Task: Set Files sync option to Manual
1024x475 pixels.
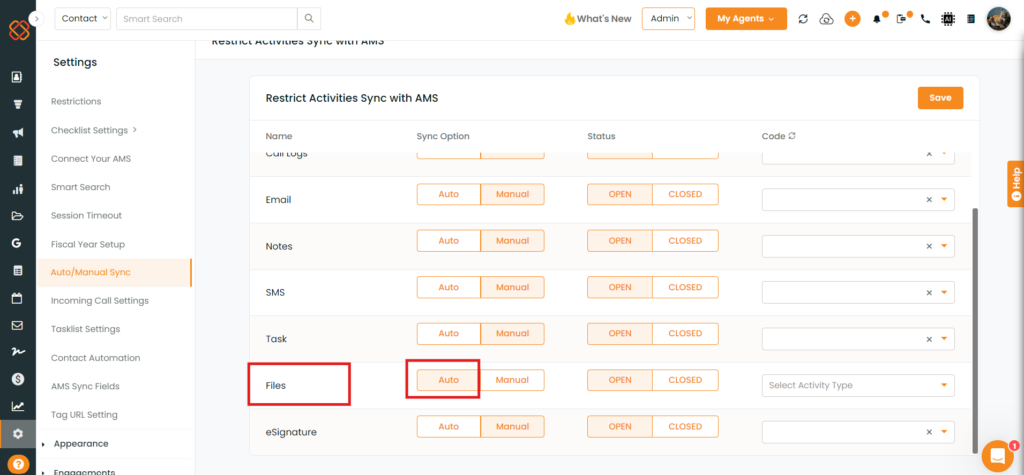Action: point(513,380)
